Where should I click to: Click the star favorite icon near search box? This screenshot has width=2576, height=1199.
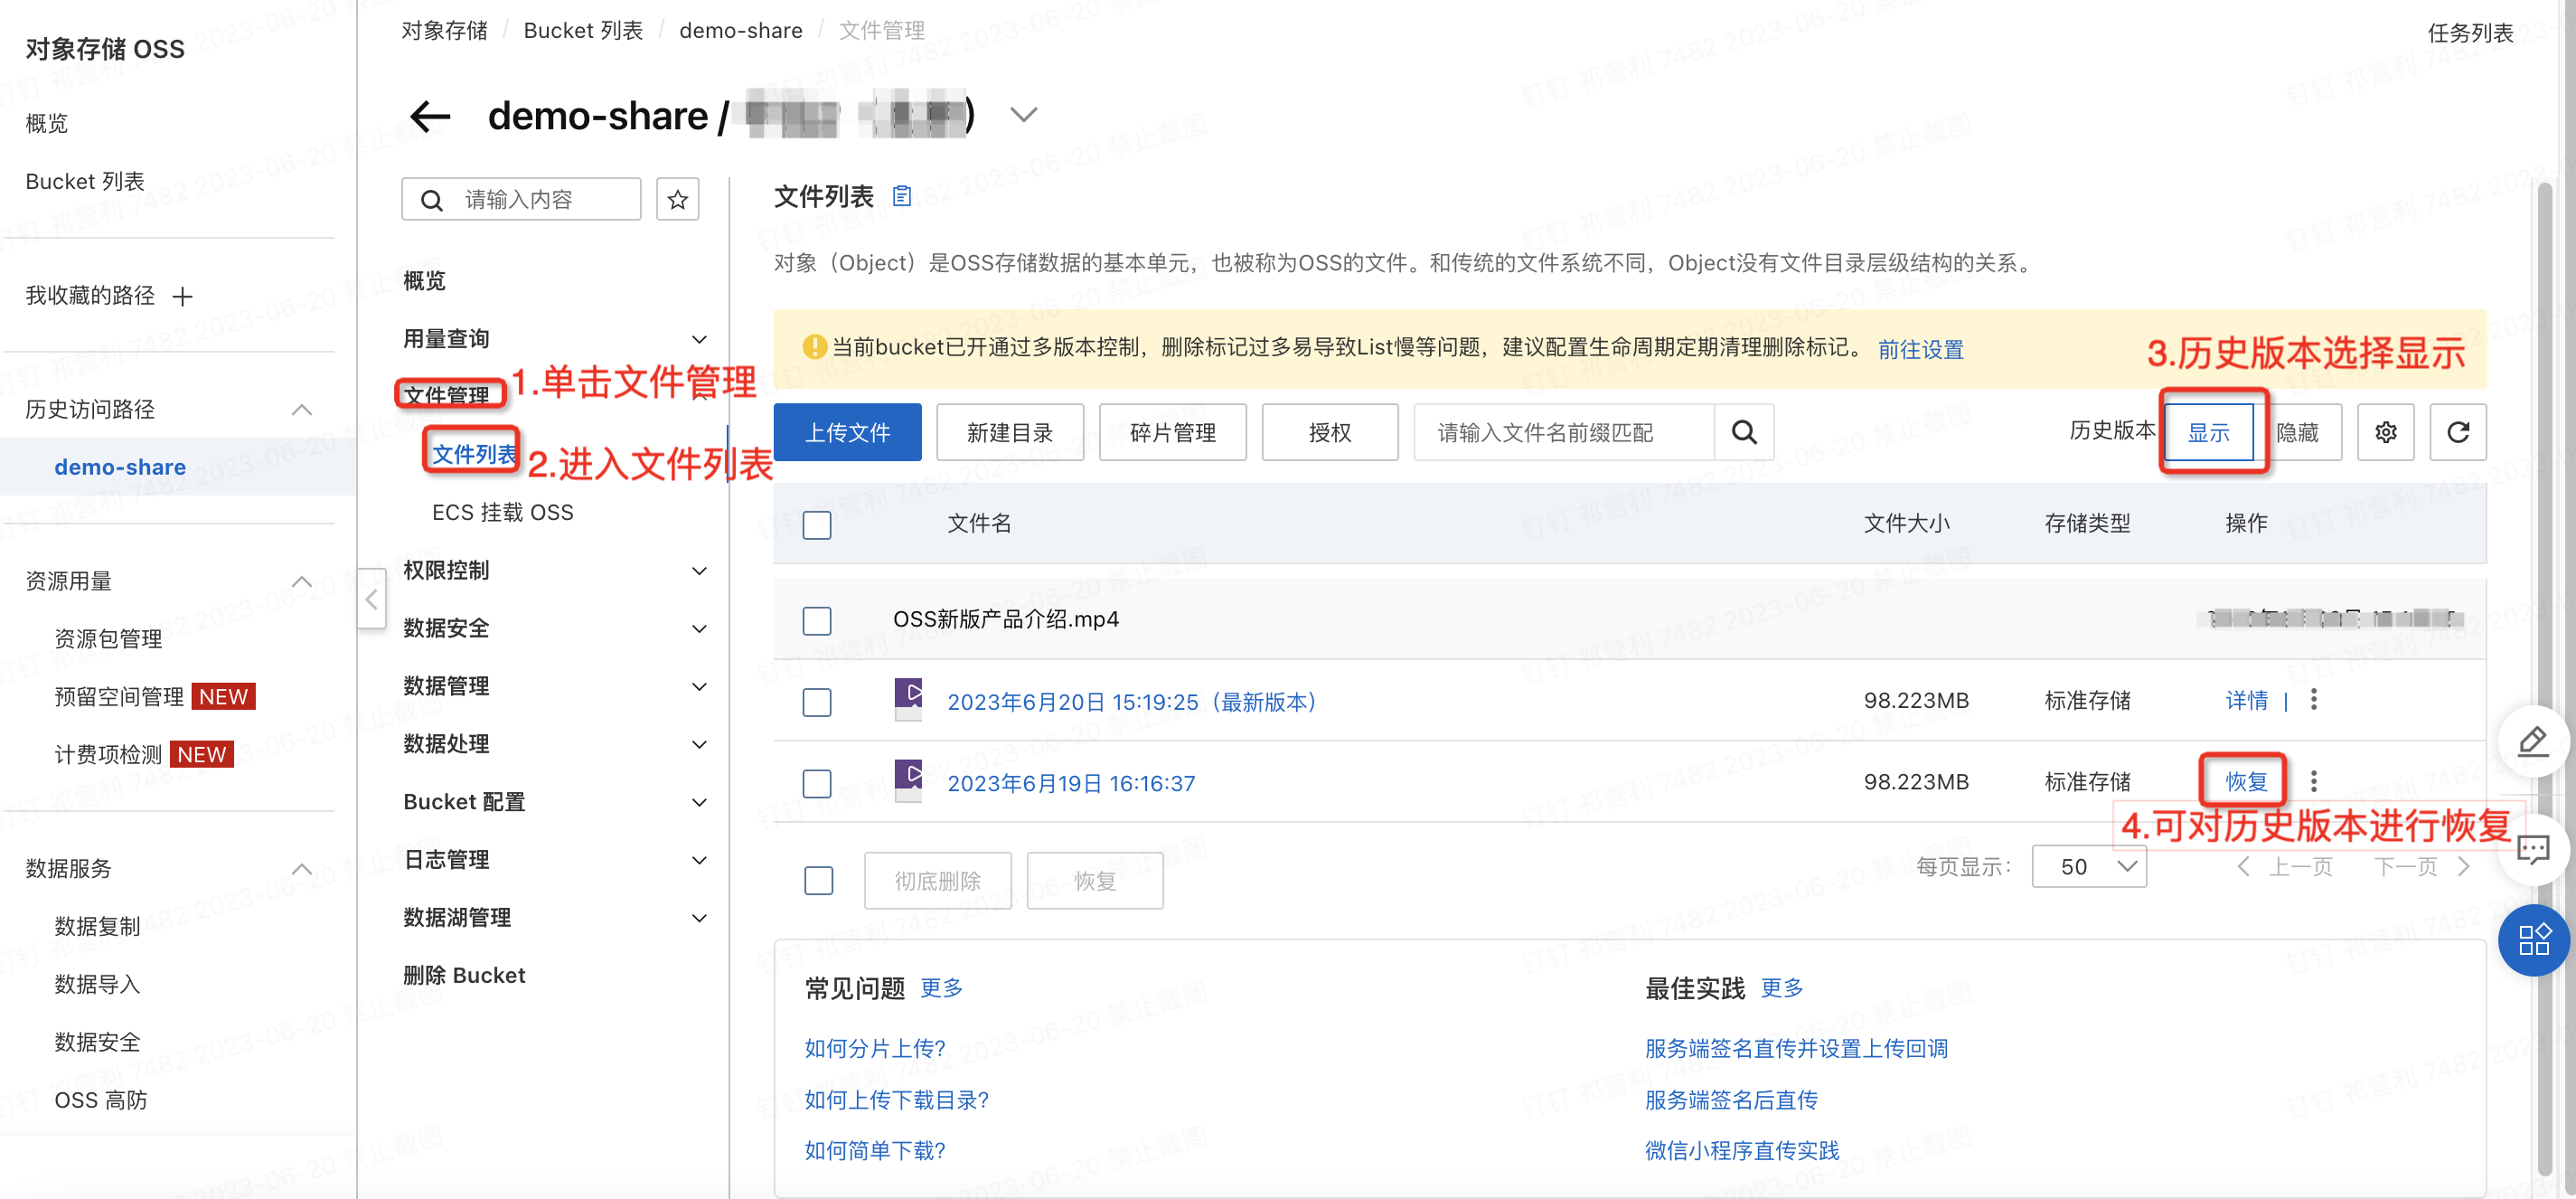[677, 200]
